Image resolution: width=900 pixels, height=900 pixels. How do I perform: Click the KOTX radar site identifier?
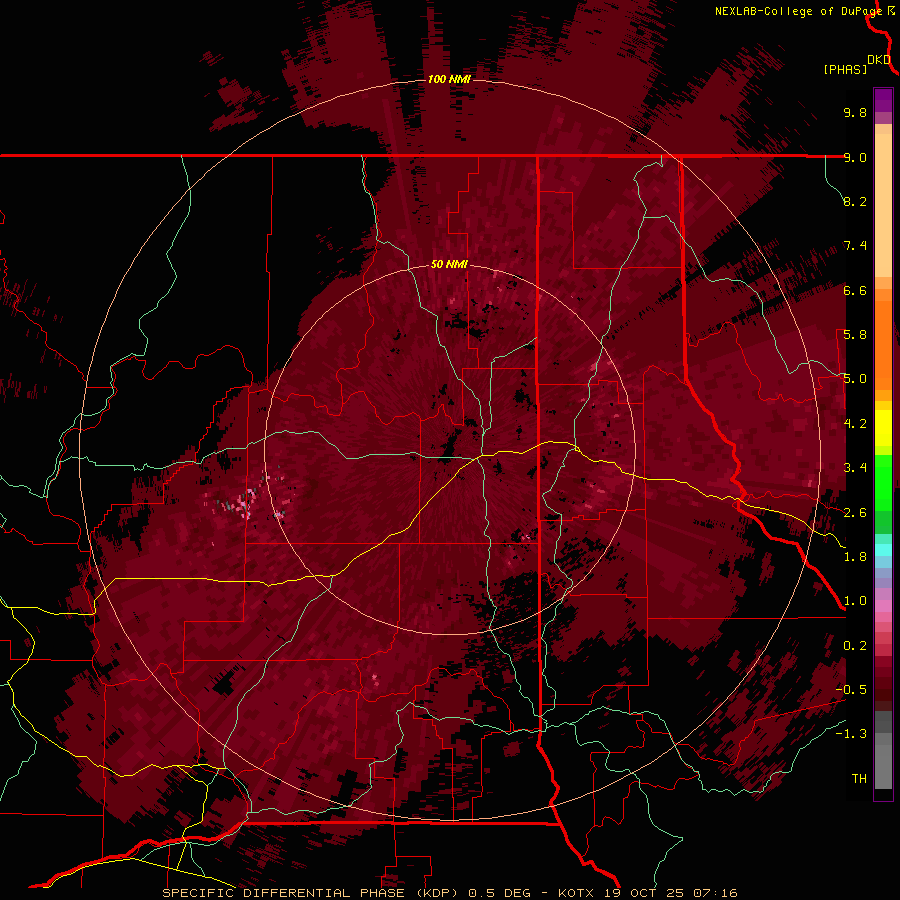click(x=577, y=893)
